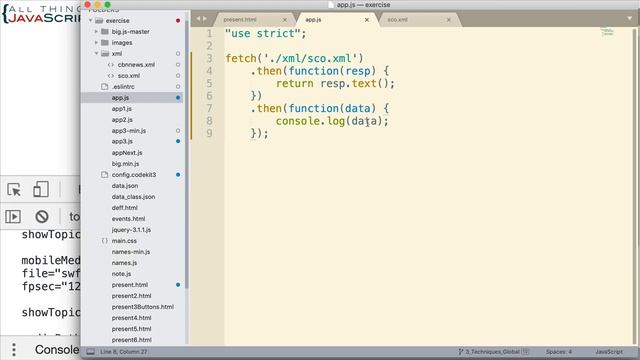This screenshot has width=640, height=360.
Task: Open .eslintrc file in the sidebar
Action: 123,87
